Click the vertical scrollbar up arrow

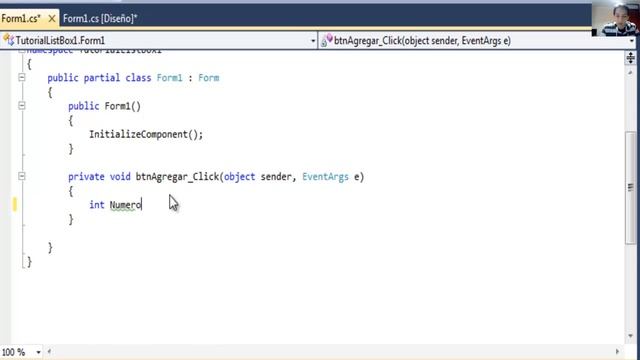tap(631, 73)
